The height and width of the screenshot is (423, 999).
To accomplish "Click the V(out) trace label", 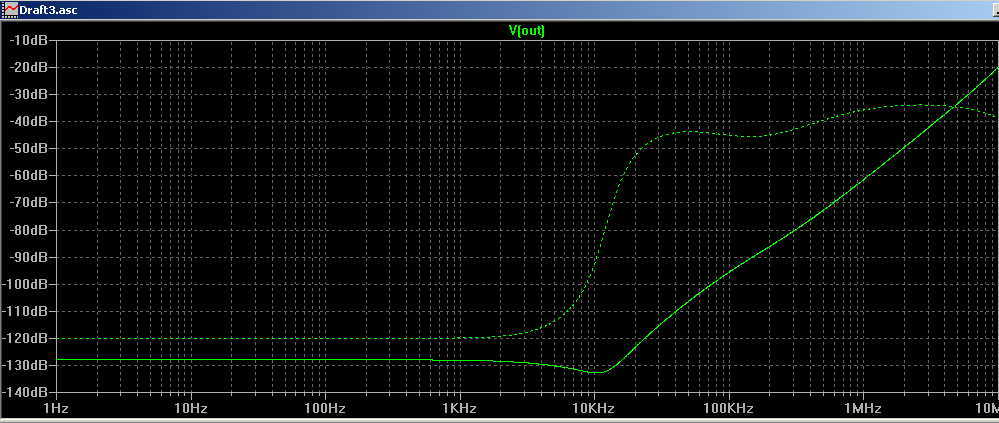I will [528, 29].
